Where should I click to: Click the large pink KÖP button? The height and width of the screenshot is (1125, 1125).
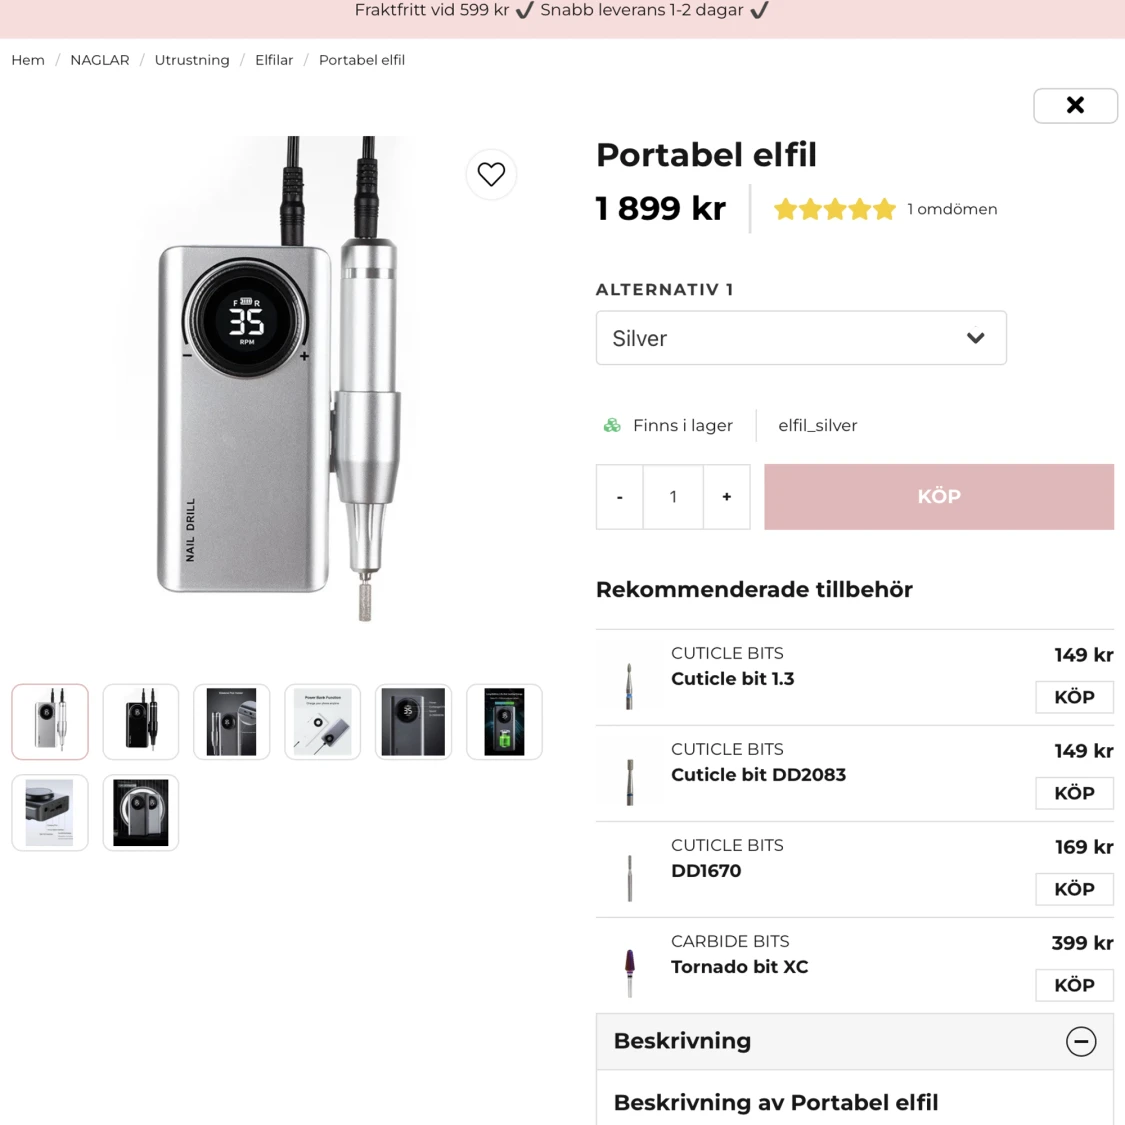(938, 496)
